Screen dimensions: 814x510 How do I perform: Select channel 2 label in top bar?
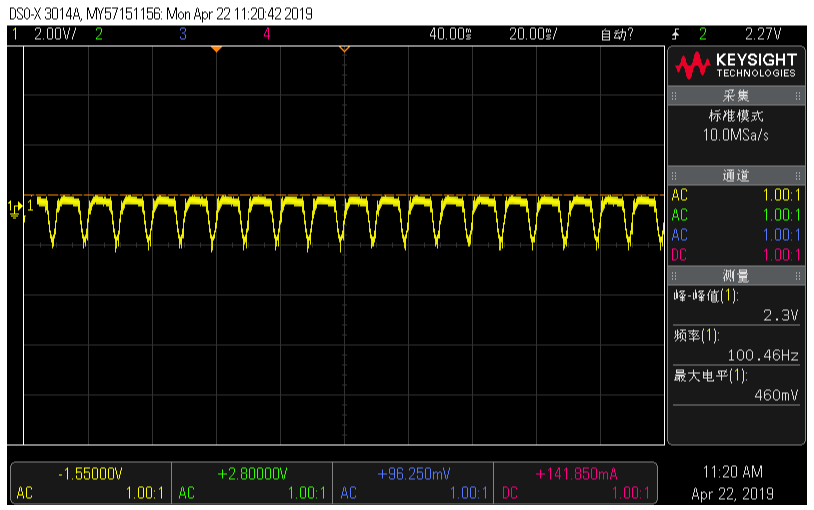click(x=99, y=34)
